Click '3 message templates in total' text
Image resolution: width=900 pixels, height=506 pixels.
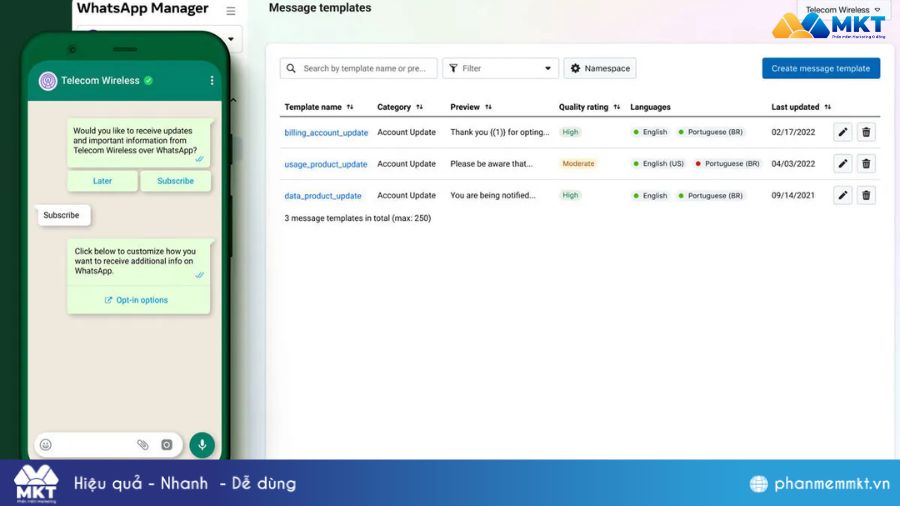click(358, 218)
